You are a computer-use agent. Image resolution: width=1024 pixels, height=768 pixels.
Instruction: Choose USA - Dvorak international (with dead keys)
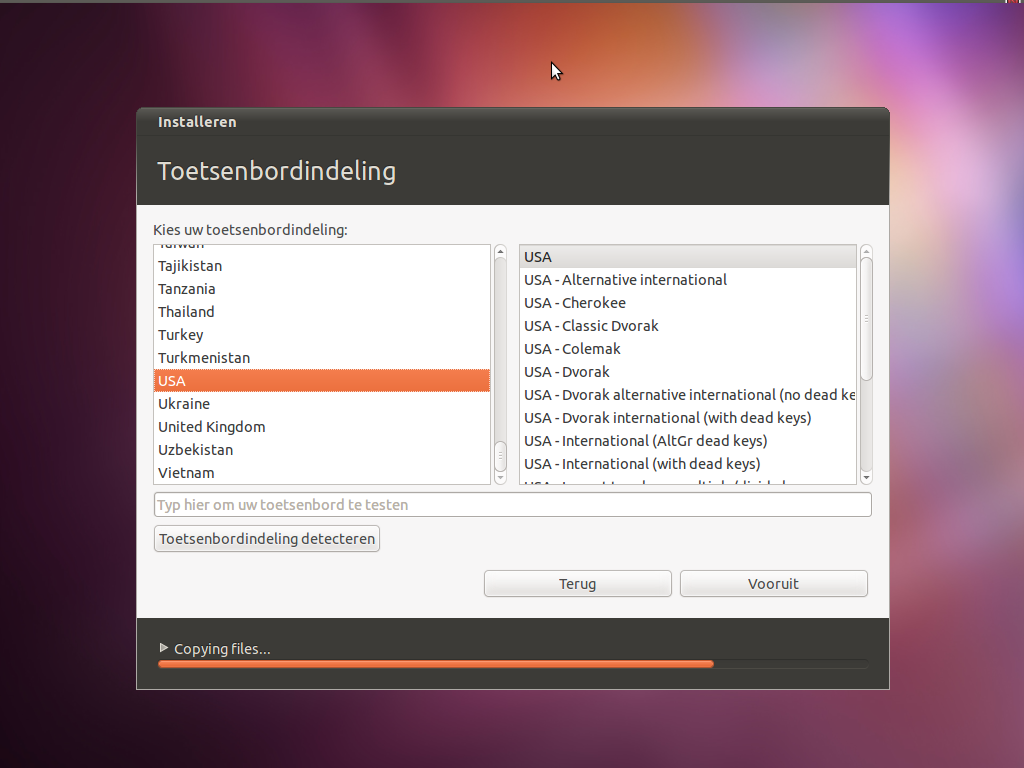[x=688, y=417]
